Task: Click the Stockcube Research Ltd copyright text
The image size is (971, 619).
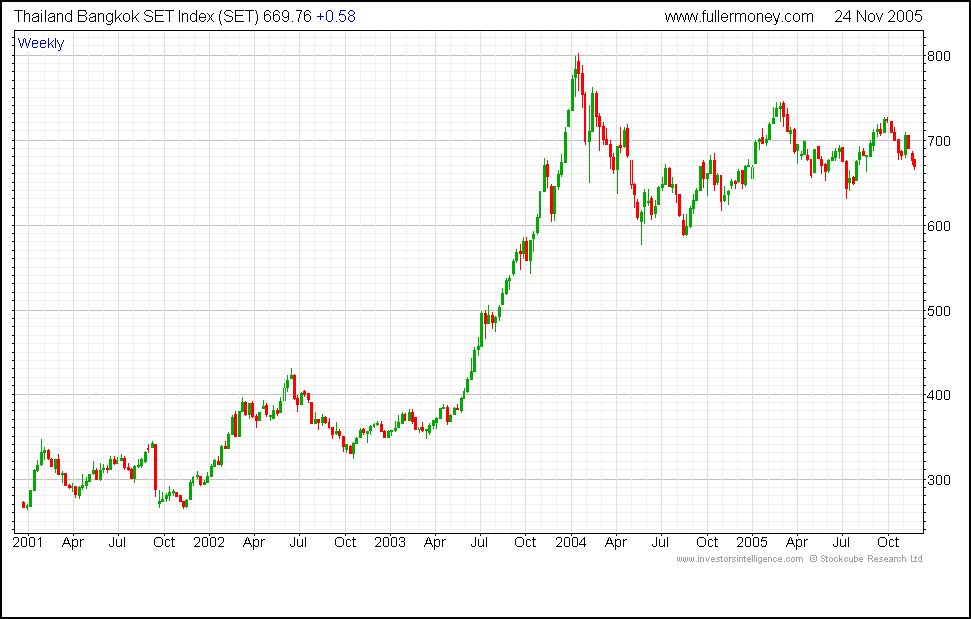Action: 866,559
